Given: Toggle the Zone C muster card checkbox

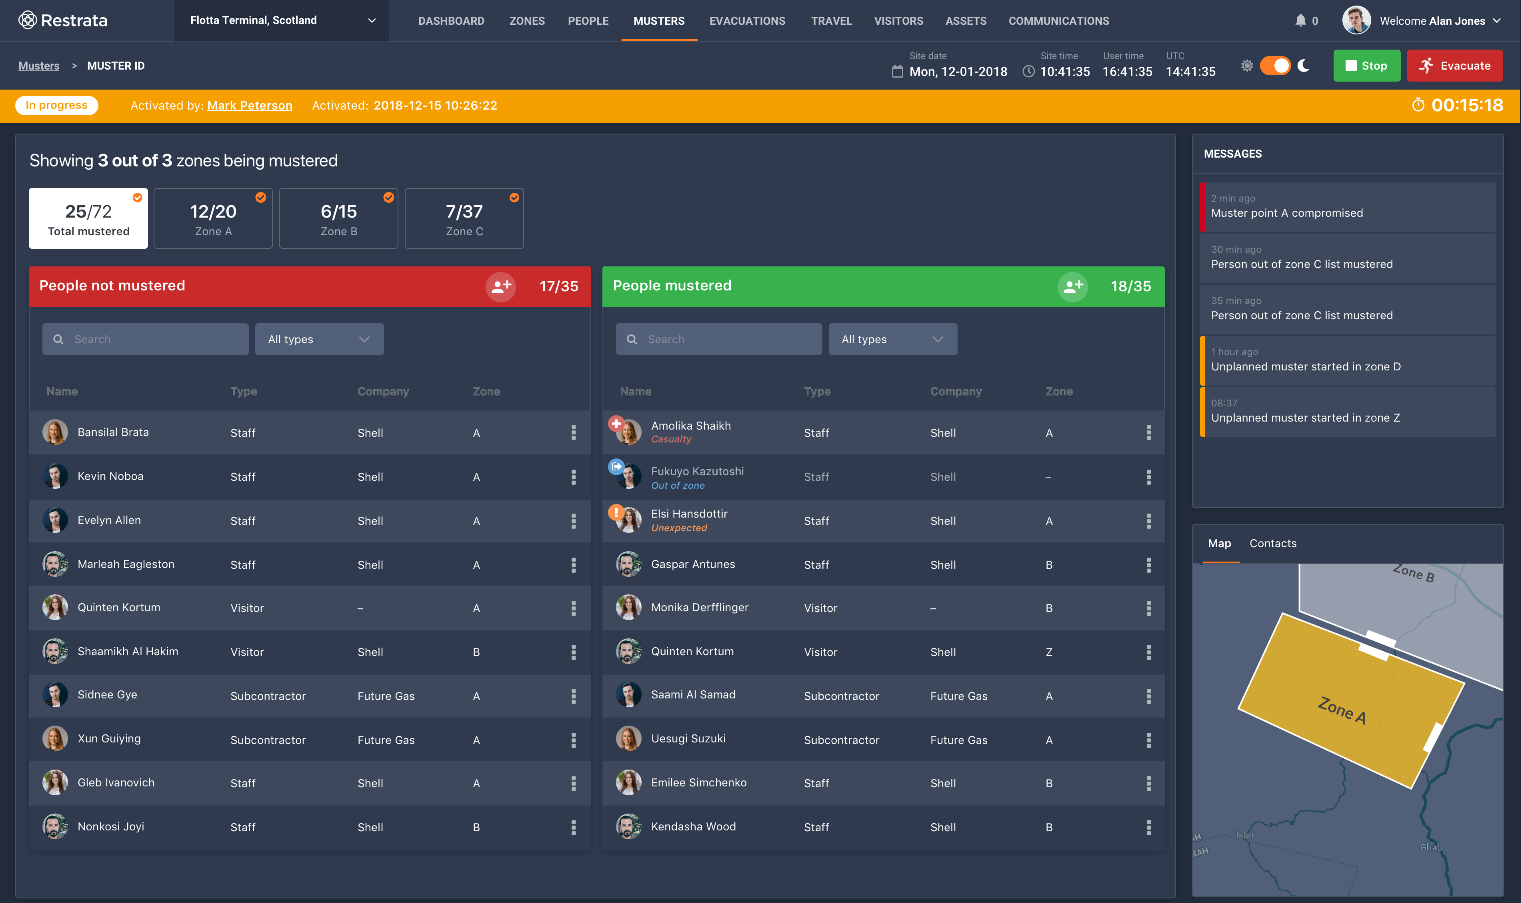Looking at the screenshot, I should (x=514, y=198).
